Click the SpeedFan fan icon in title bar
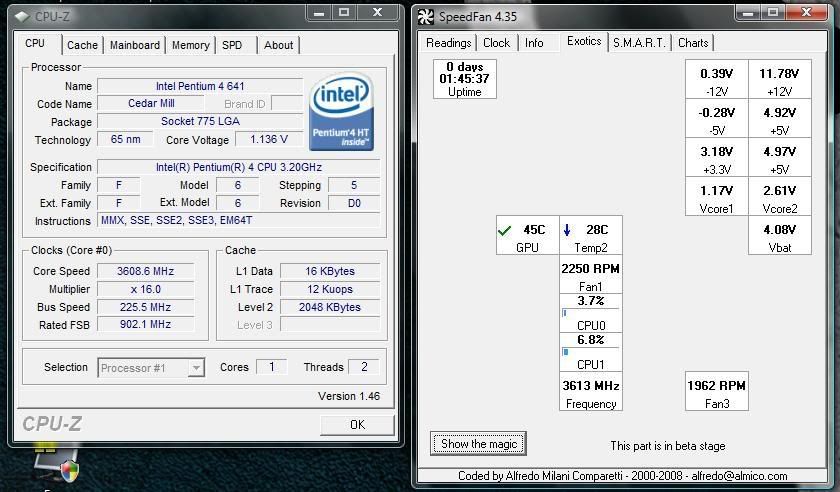 coord(425,17)
